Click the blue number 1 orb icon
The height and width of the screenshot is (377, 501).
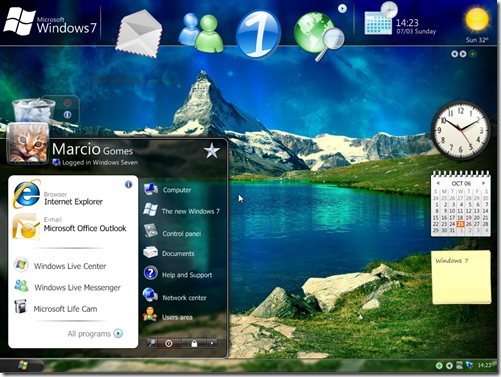(258, 34)
